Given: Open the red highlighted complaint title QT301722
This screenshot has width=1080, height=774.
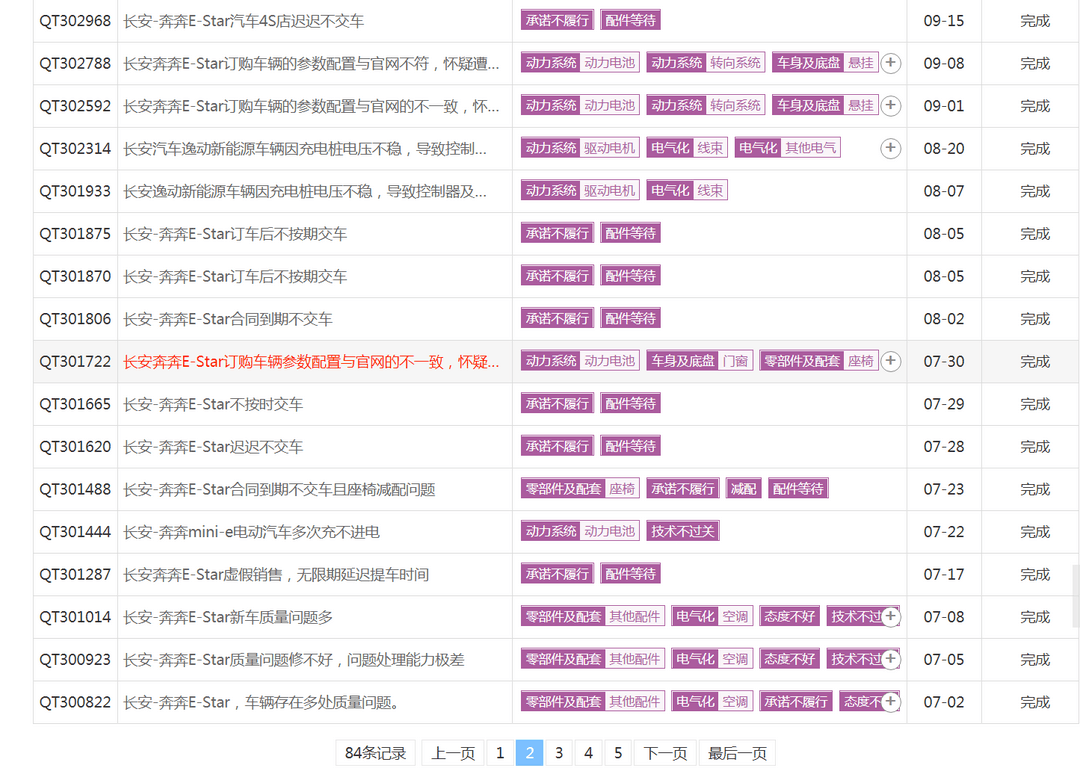Looking at the screenshot, I should pos(311,362).
